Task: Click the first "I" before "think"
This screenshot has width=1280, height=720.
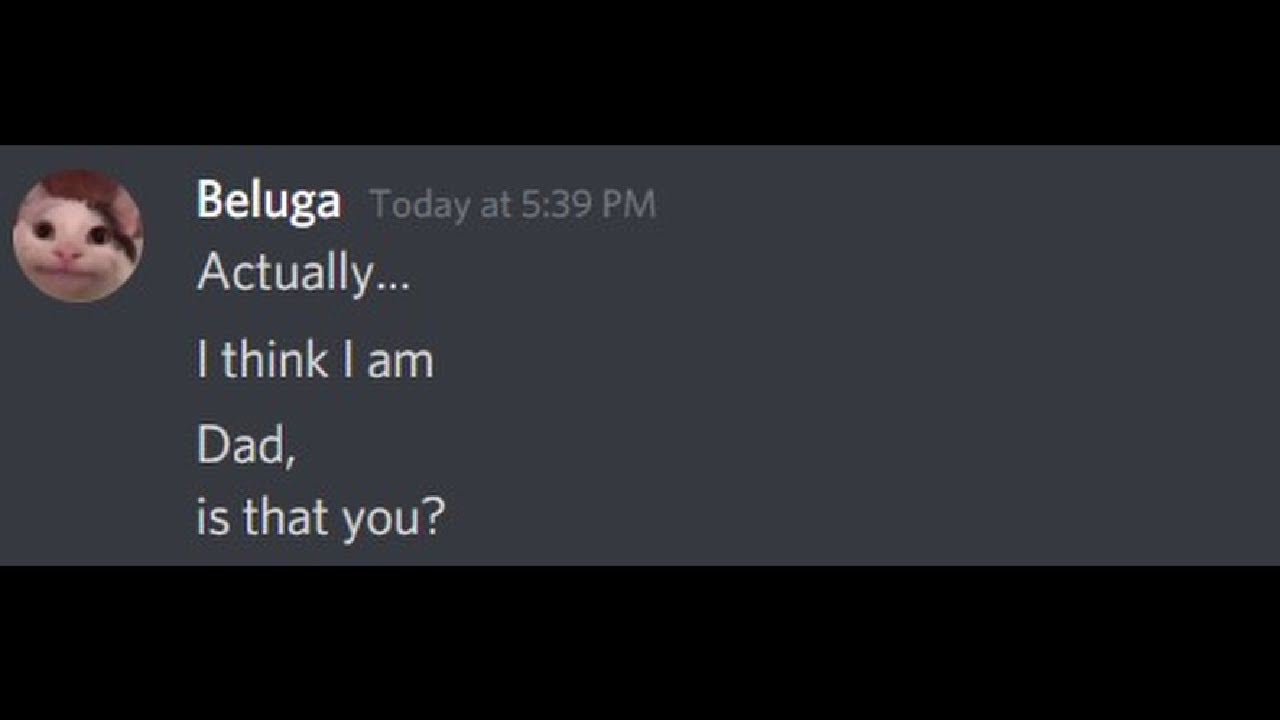Action: click(203, 360)
